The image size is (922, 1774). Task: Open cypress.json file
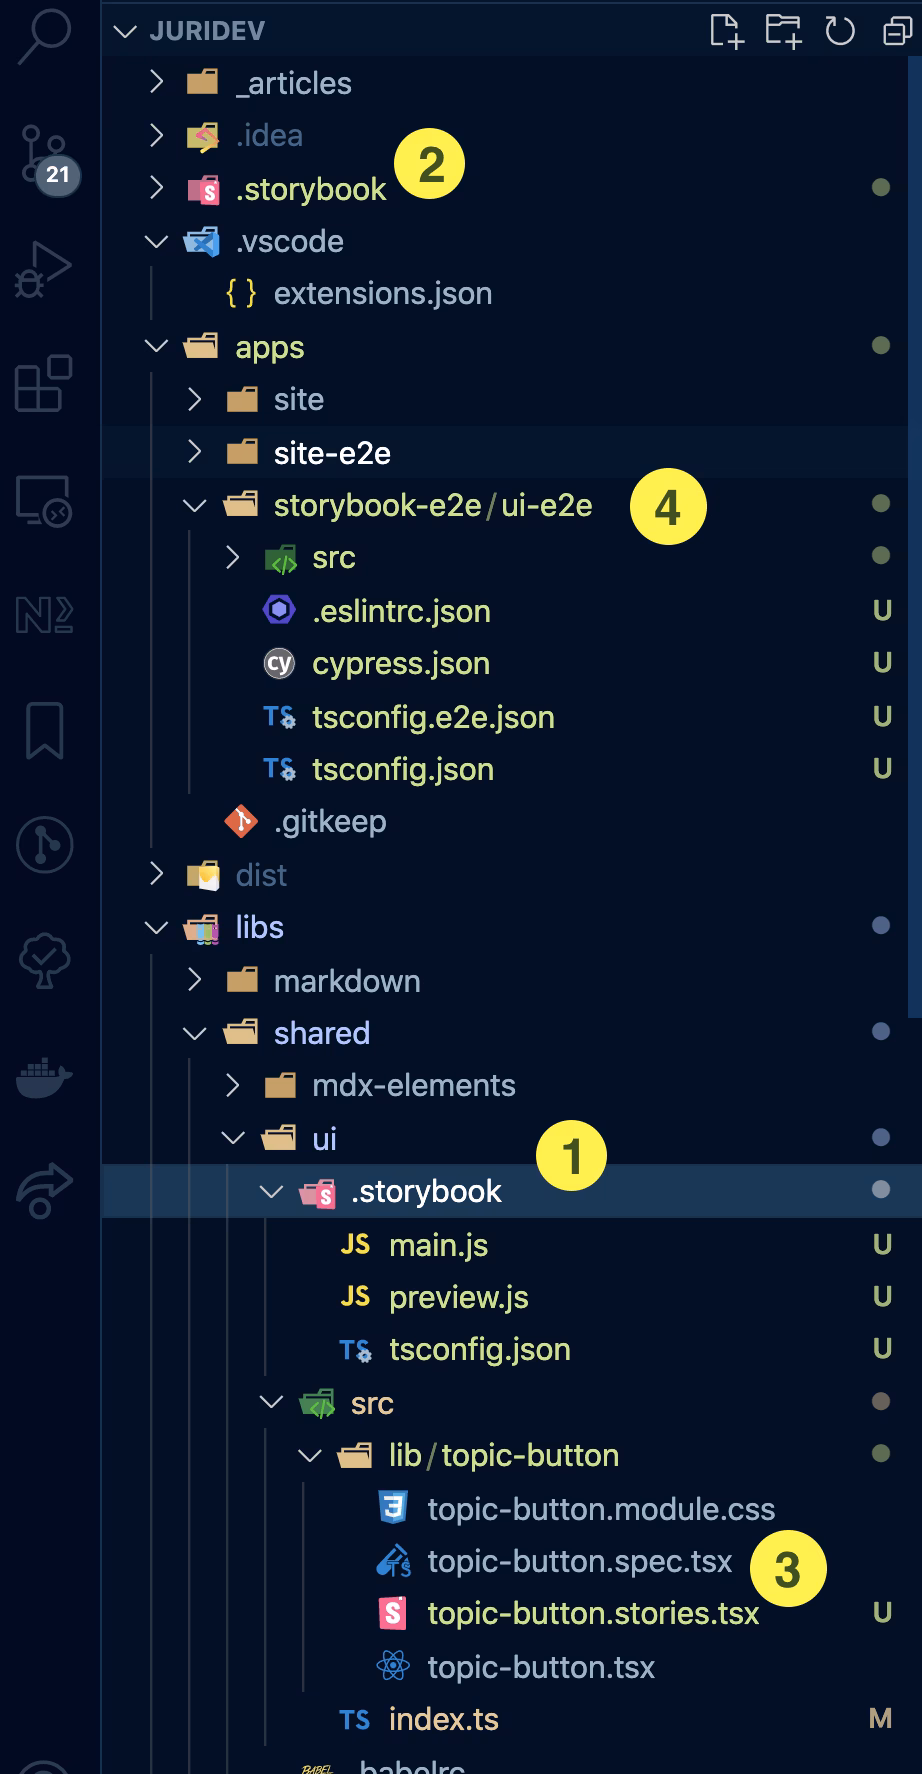point(400,663)
